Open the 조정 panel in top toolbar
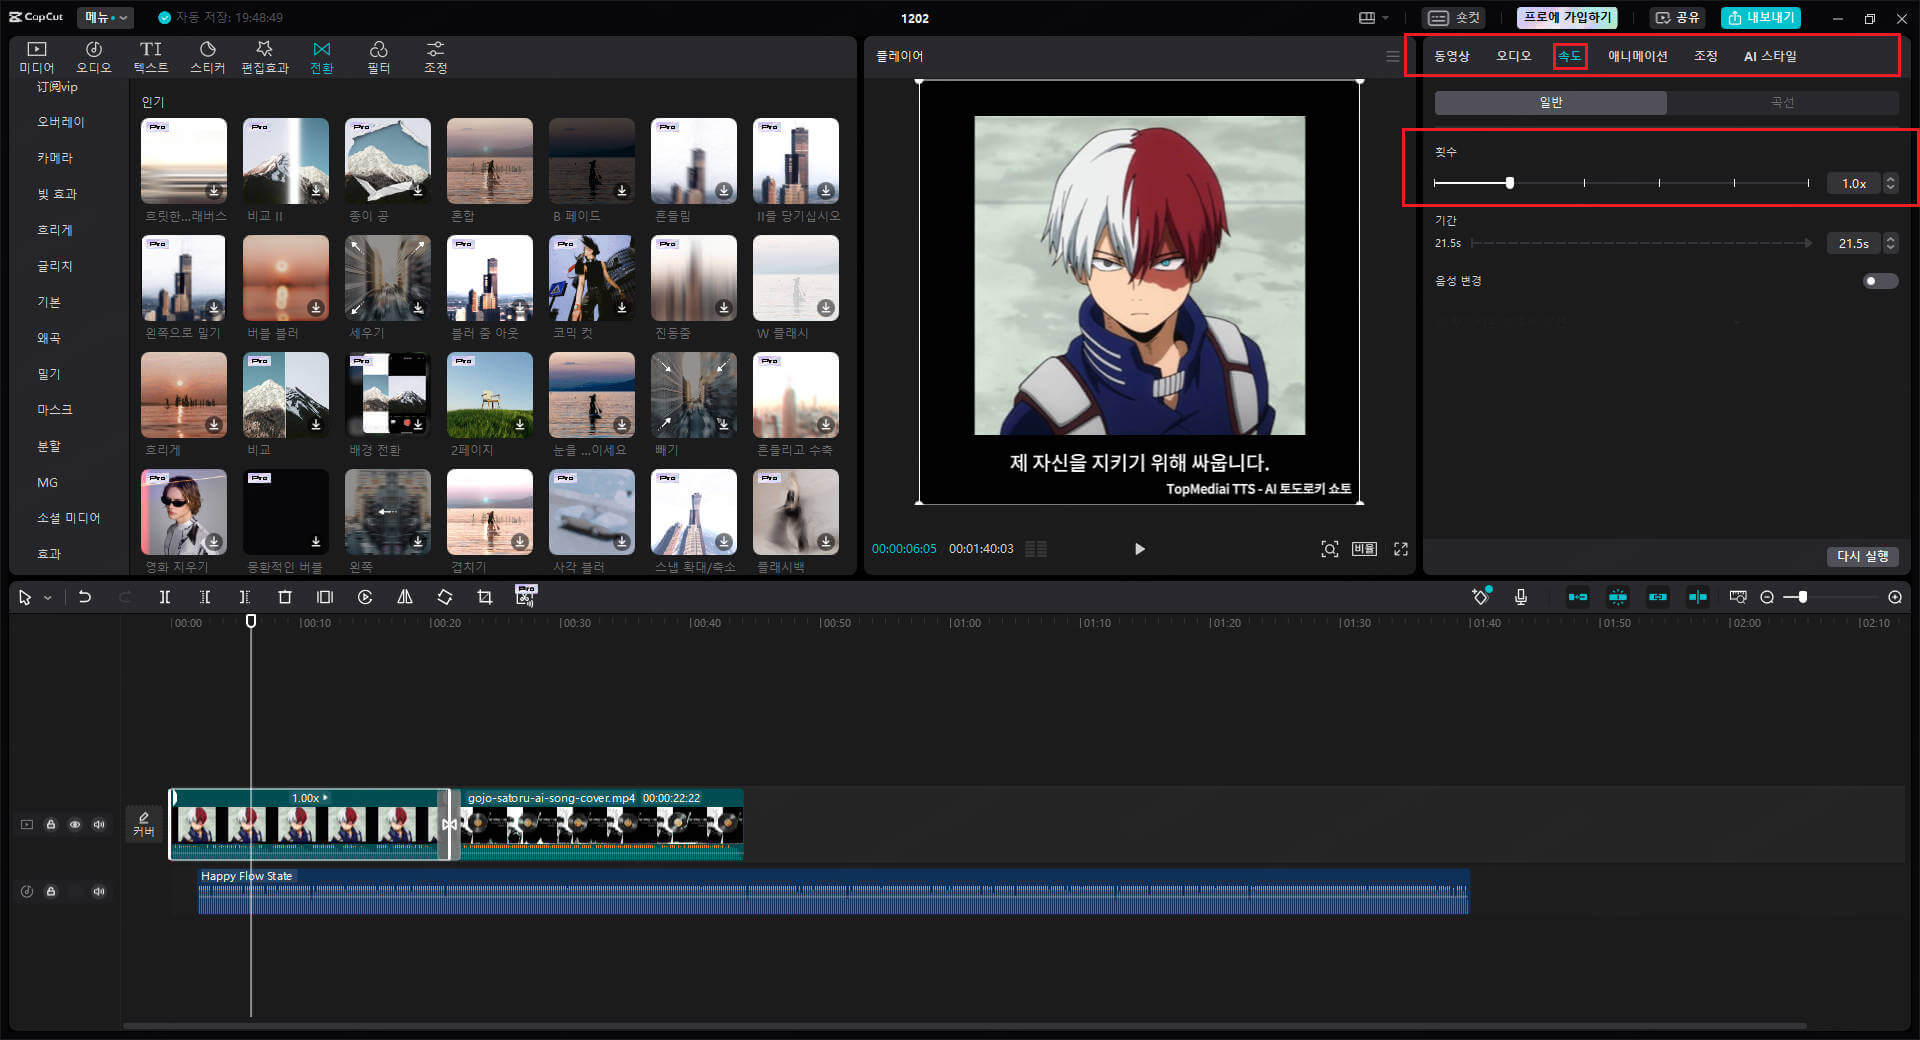This screenshot has height=1040, width=1920. [x=435, y=57]
